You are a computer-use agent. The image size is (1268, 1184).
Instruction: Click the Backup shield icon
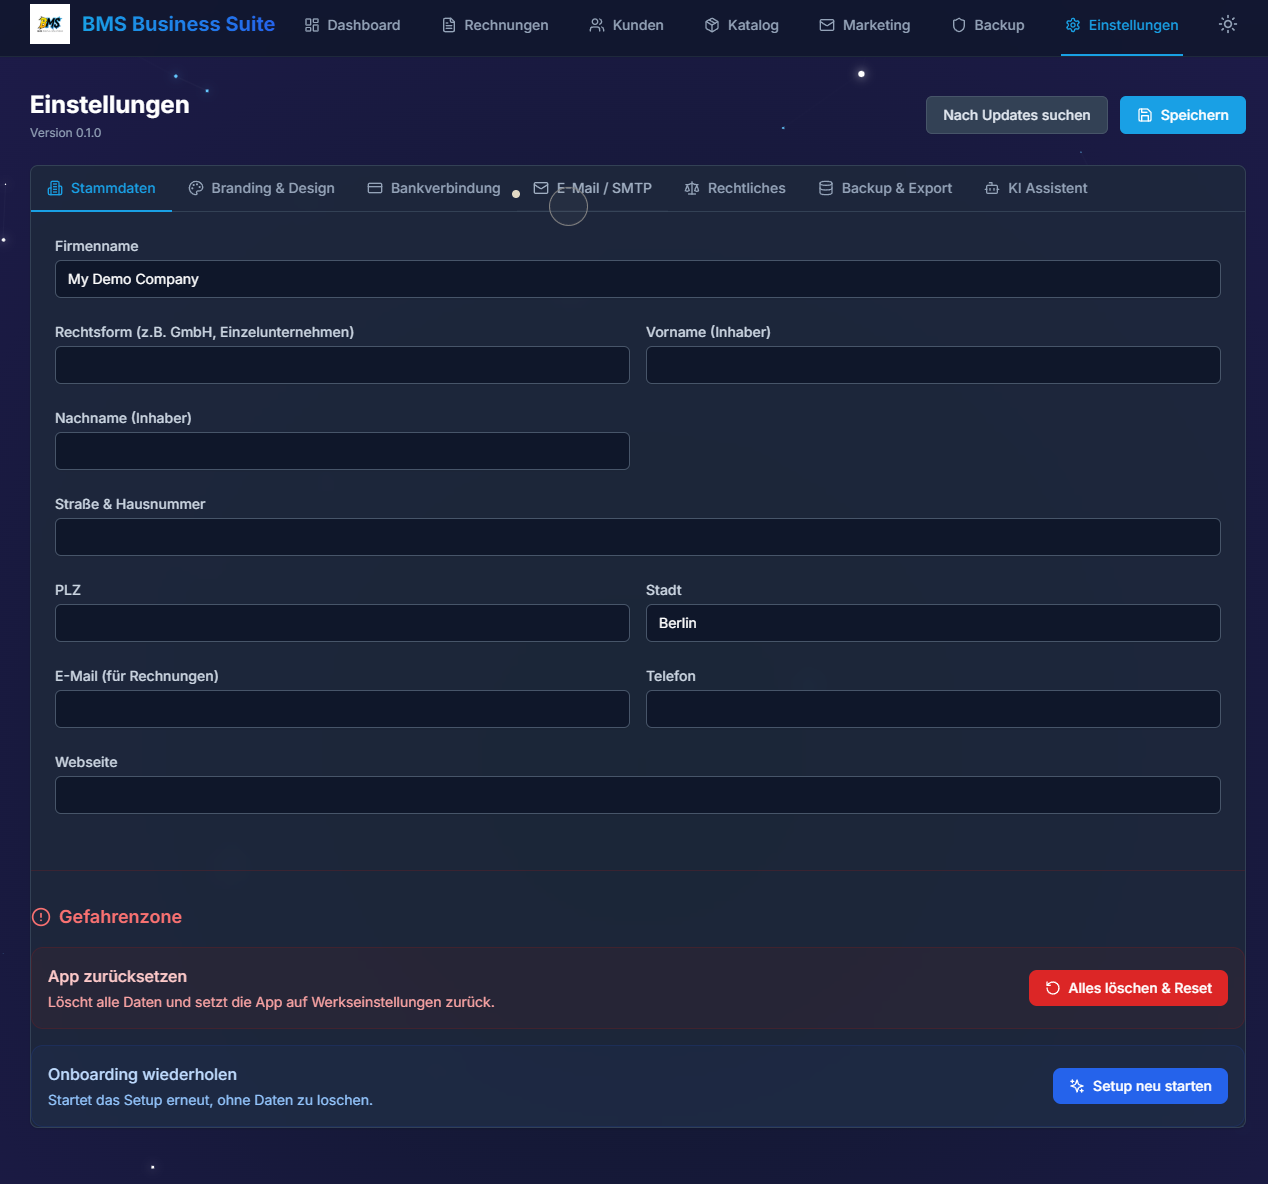959,25
